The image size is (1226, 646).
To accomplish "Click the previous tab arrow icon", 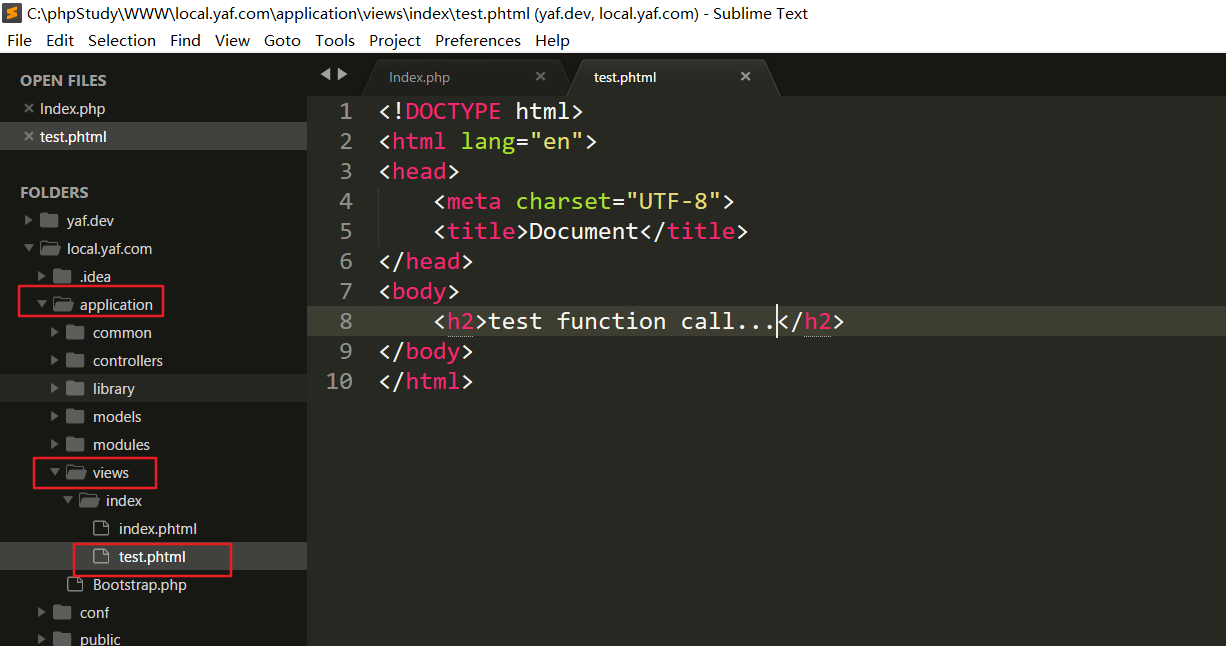I will [325, 74].
